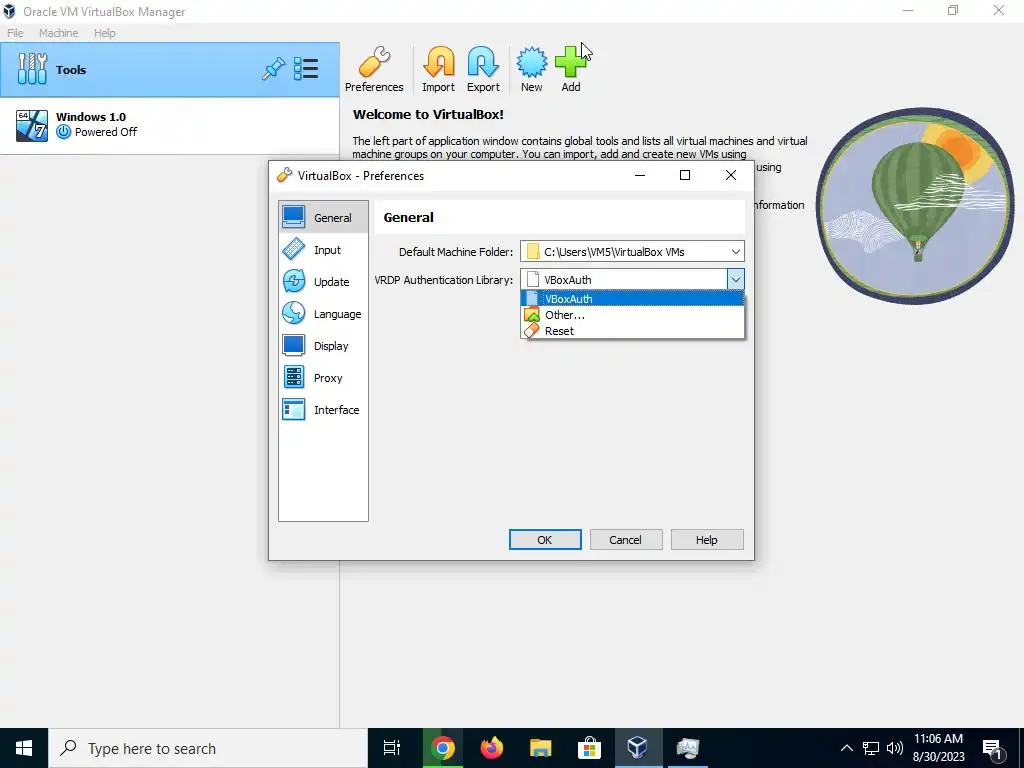This screenshot has width=1024, height=768.
Task: Expand the Default Machine Folder dropdown
Action: pos(735,251)
